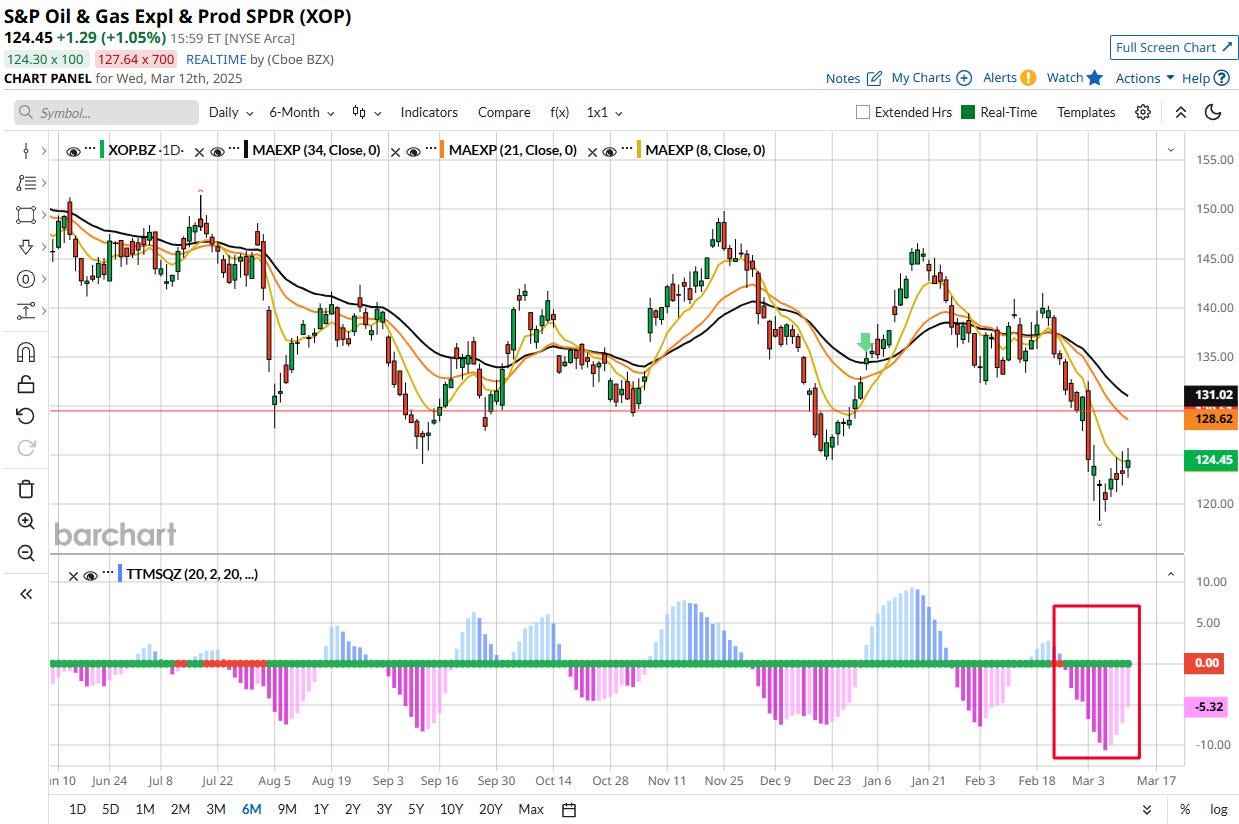Image resolution: width=1239 pixels, height=824 pixels.
Task: Collapse the main price pane chevron
Action: pyautogui.click(x=1170, y=150)
